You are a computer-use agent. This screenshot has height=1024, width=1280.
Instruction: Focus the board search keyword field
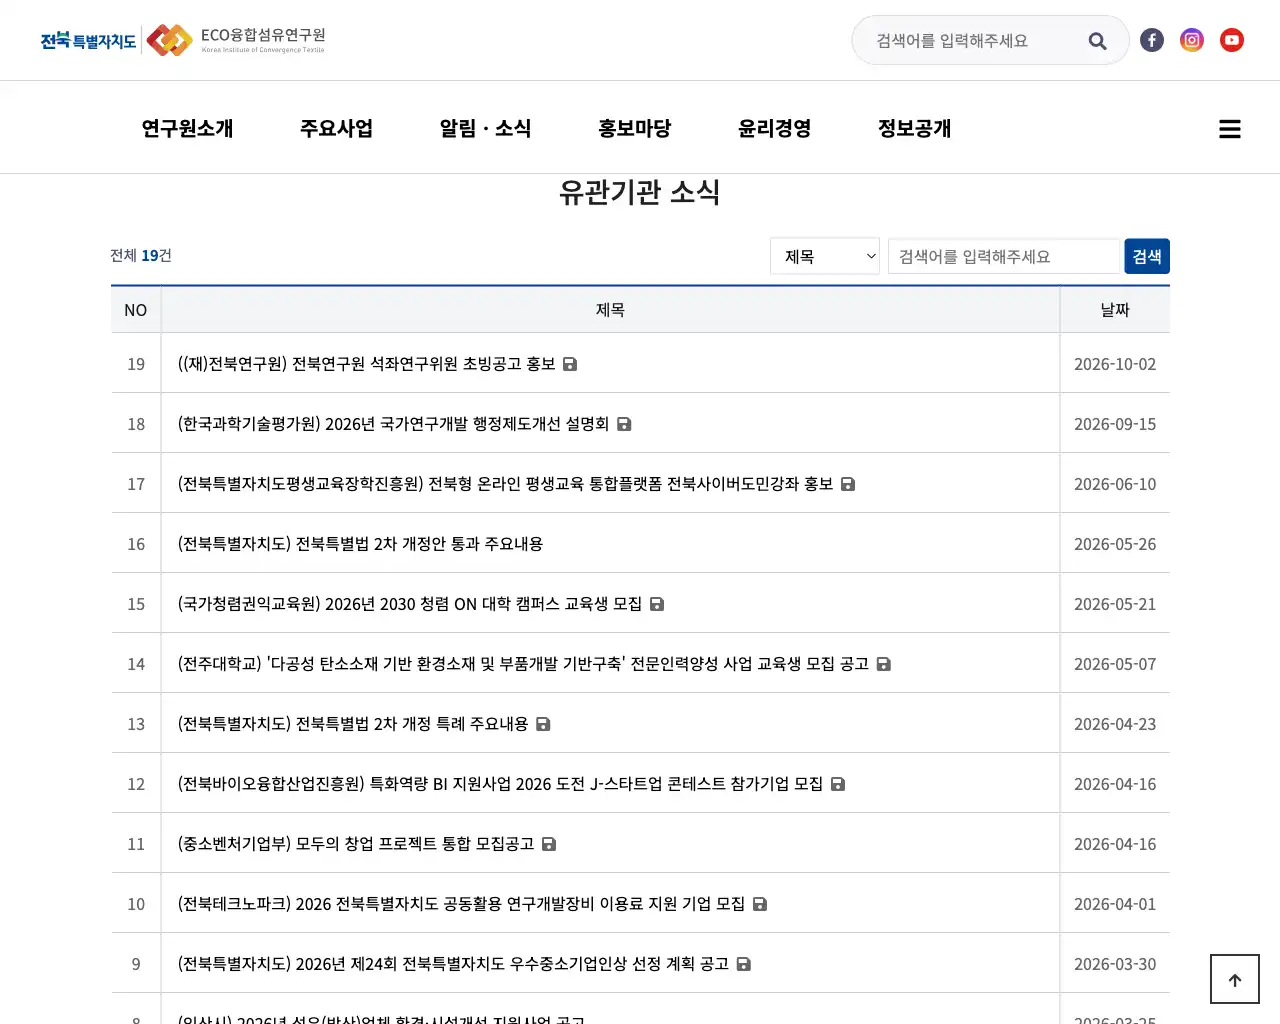[1004, 256]
